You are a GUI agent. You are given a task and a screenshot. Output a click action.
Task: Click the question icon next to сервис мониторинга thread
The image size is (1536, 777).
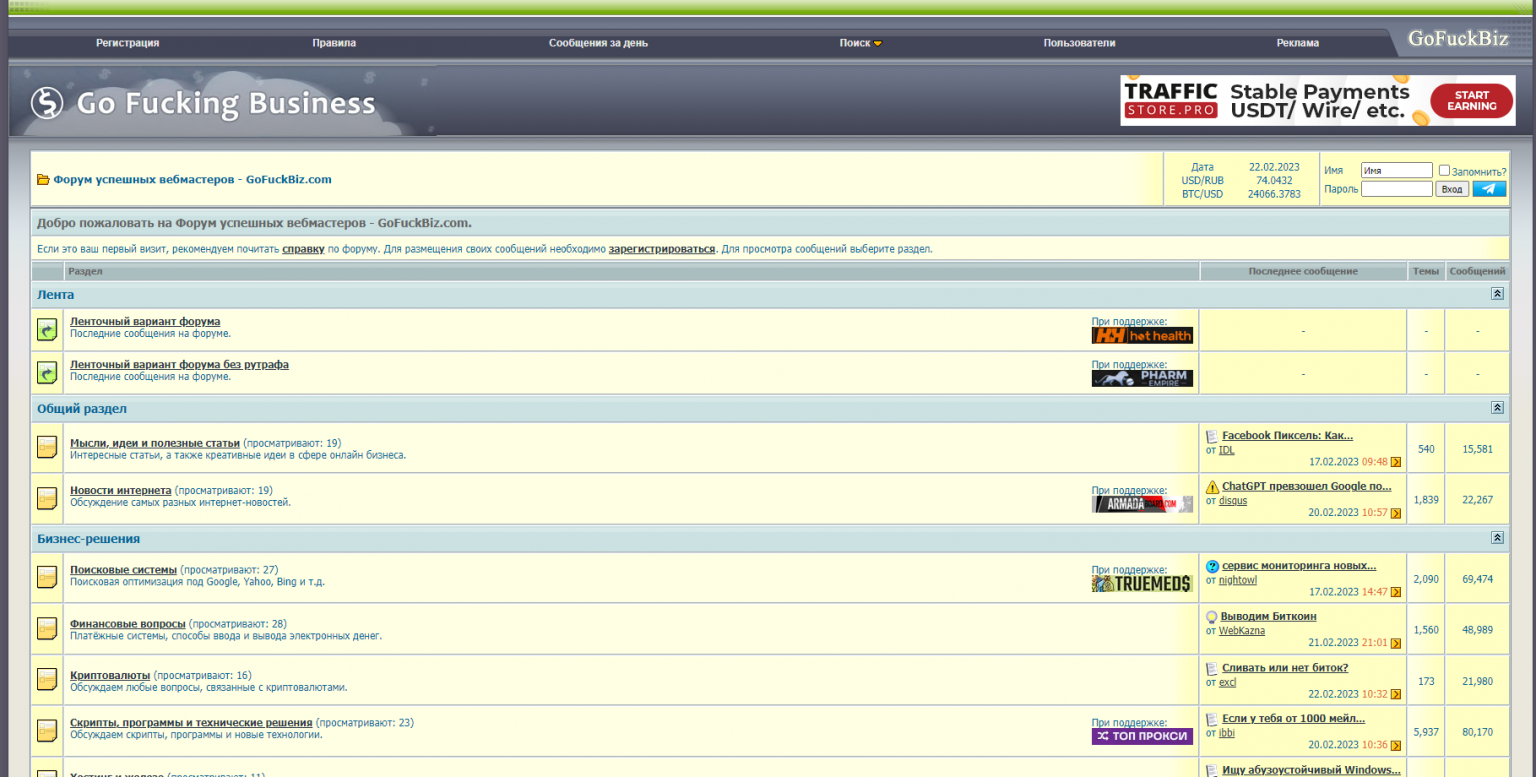tap(1212, 566)
